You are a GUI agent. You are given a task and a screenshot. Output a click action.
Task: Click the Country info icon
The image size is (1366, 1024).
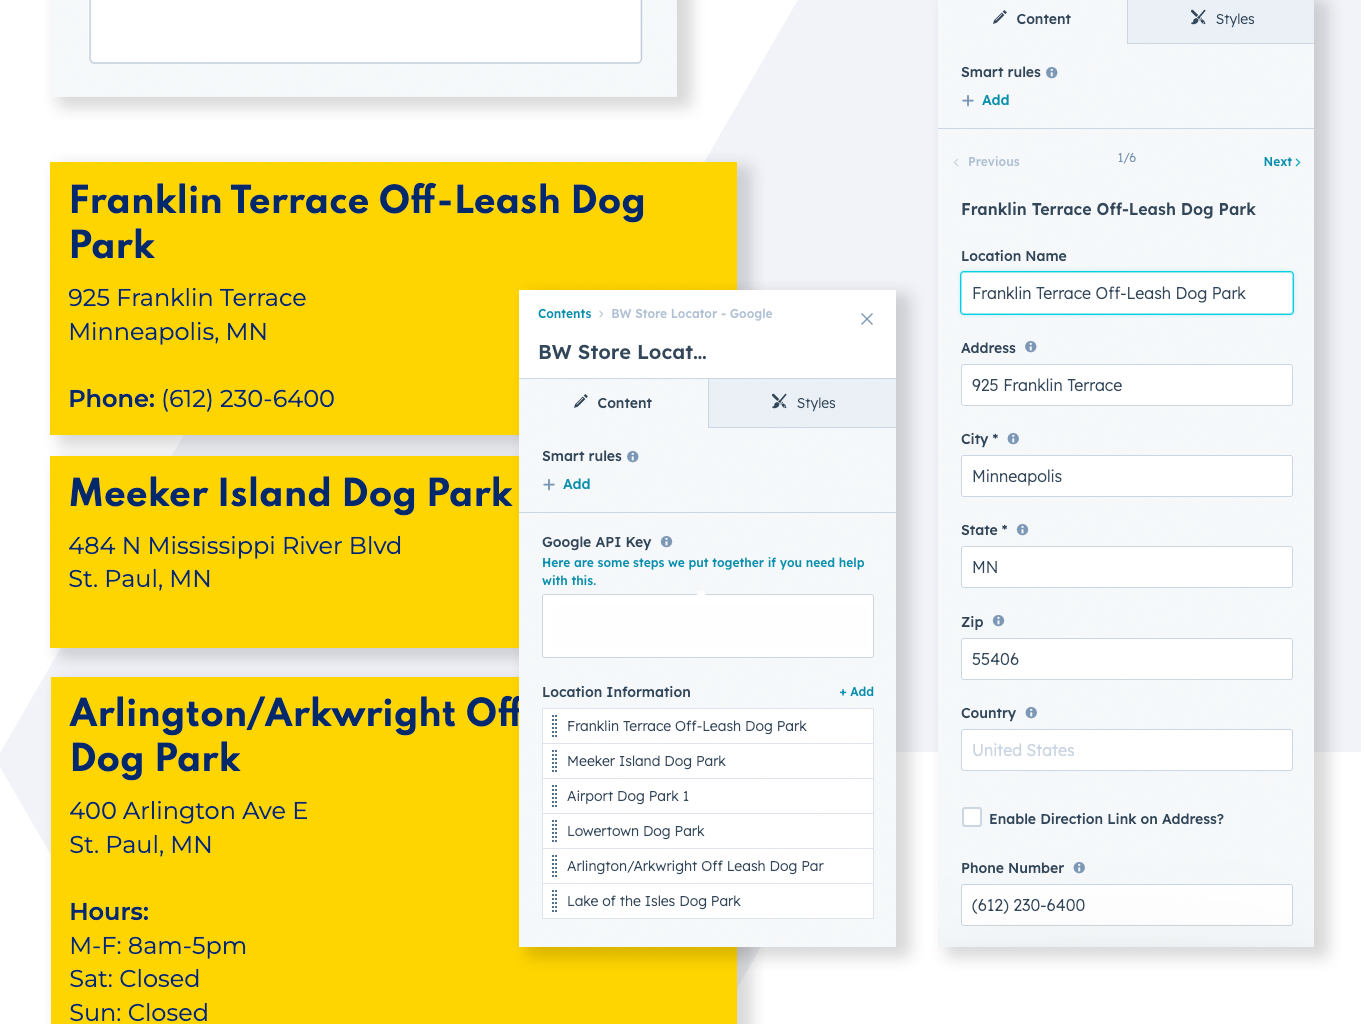pos(1032,713)
